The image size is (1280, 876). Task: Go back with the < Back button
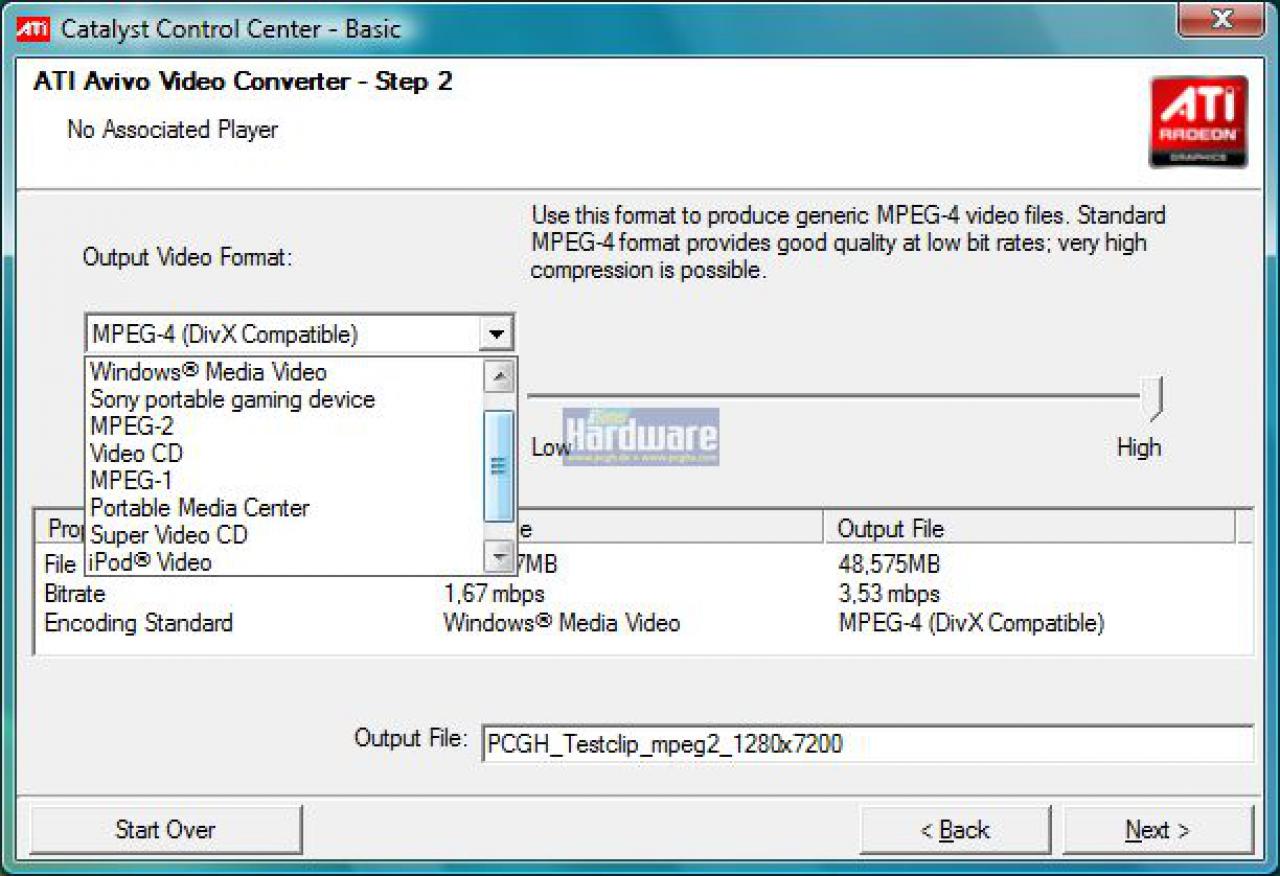coord(955,830)
